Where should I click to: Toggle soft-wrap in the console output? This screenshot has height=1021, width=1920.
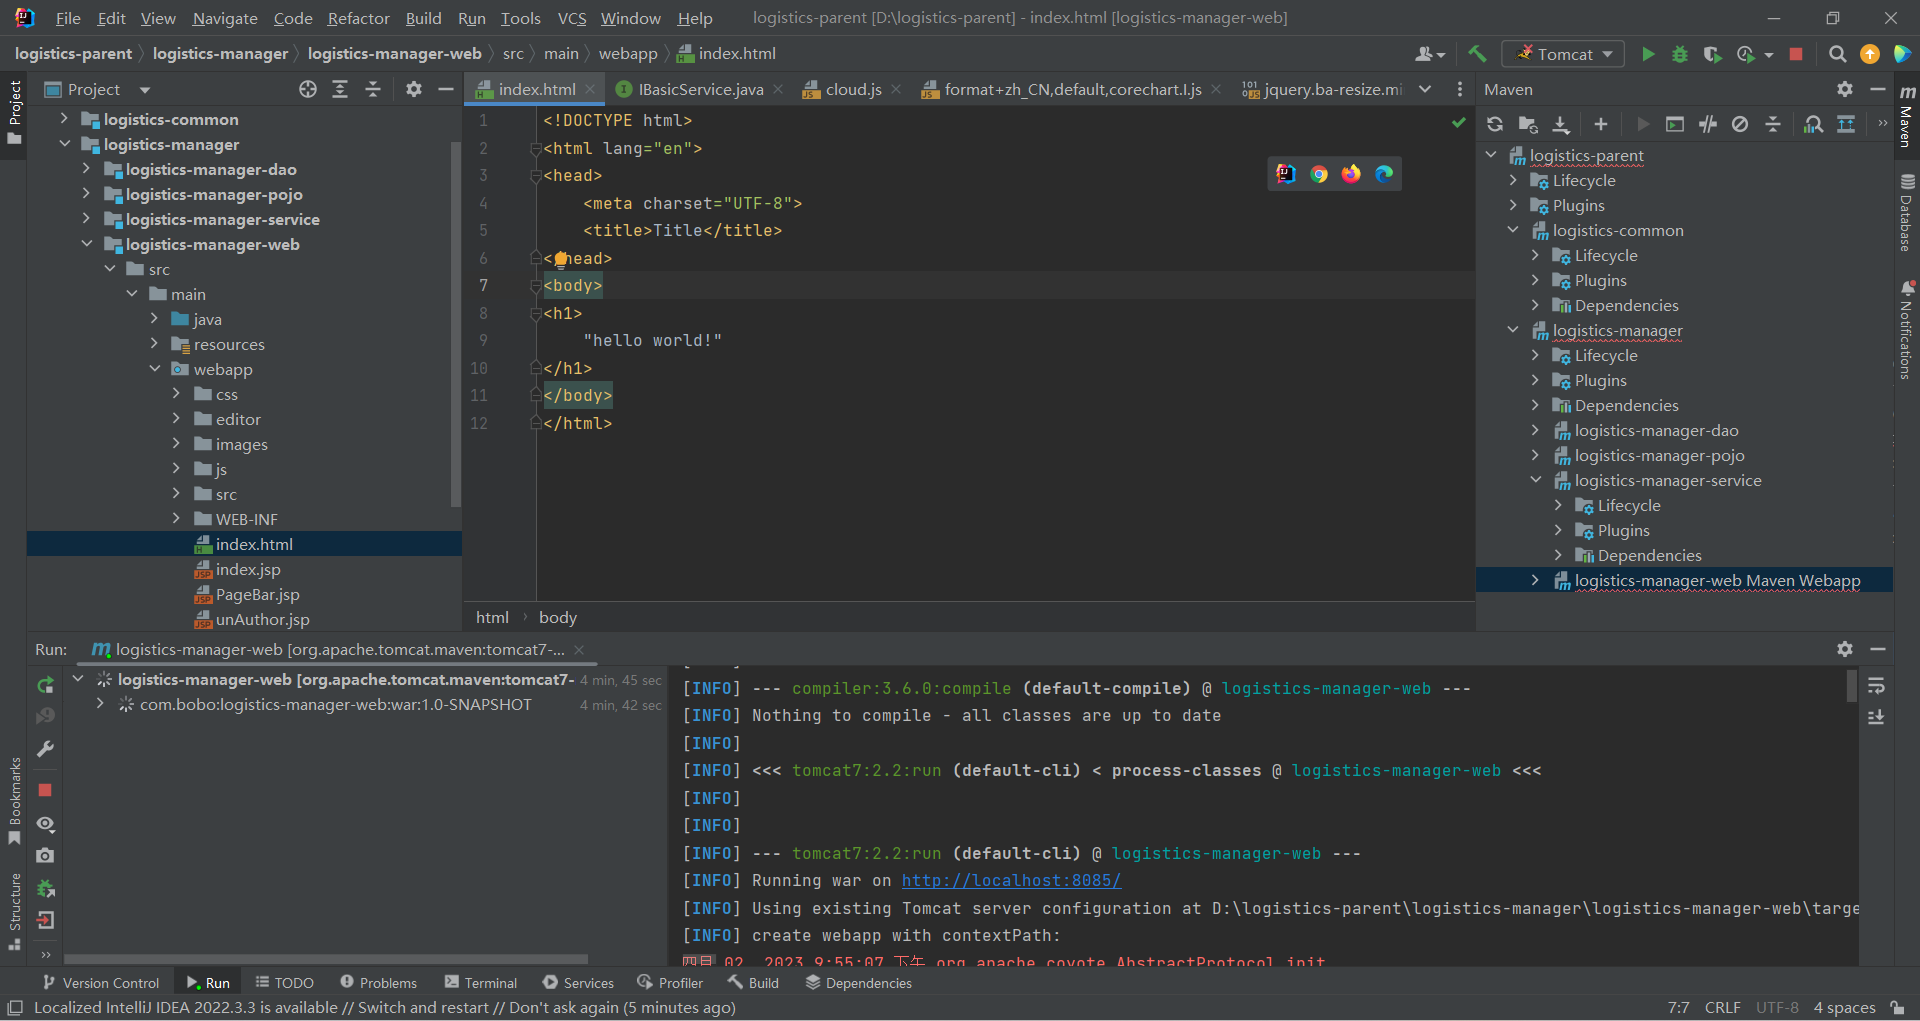1876,686
